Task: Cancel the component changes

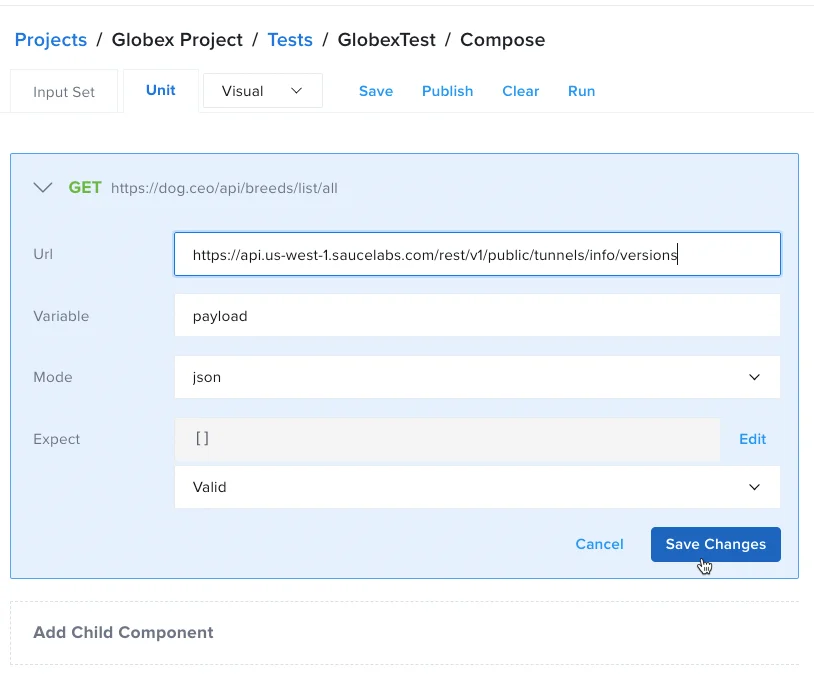Action: click(599, 544)
